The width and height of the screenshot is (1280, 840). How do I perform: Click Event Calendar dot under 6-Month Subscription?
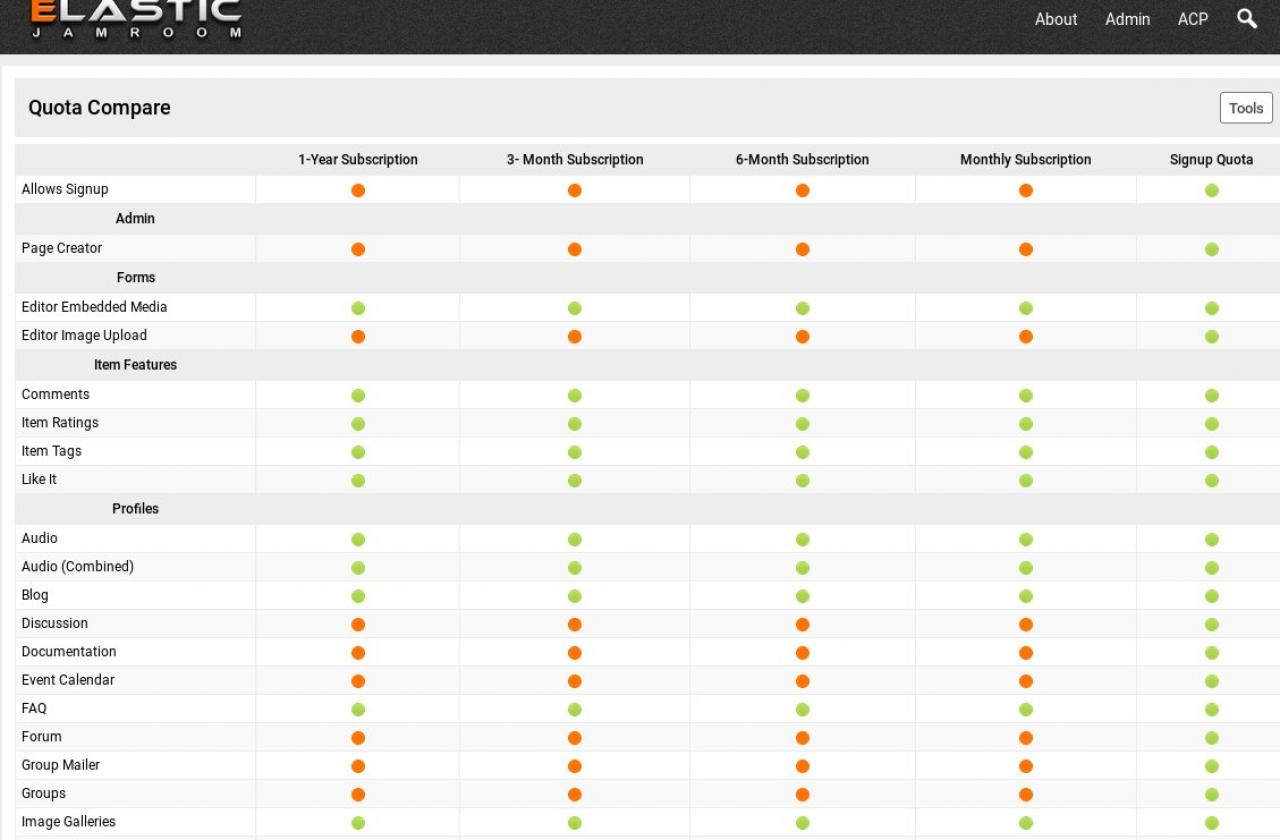coord(802,681)
